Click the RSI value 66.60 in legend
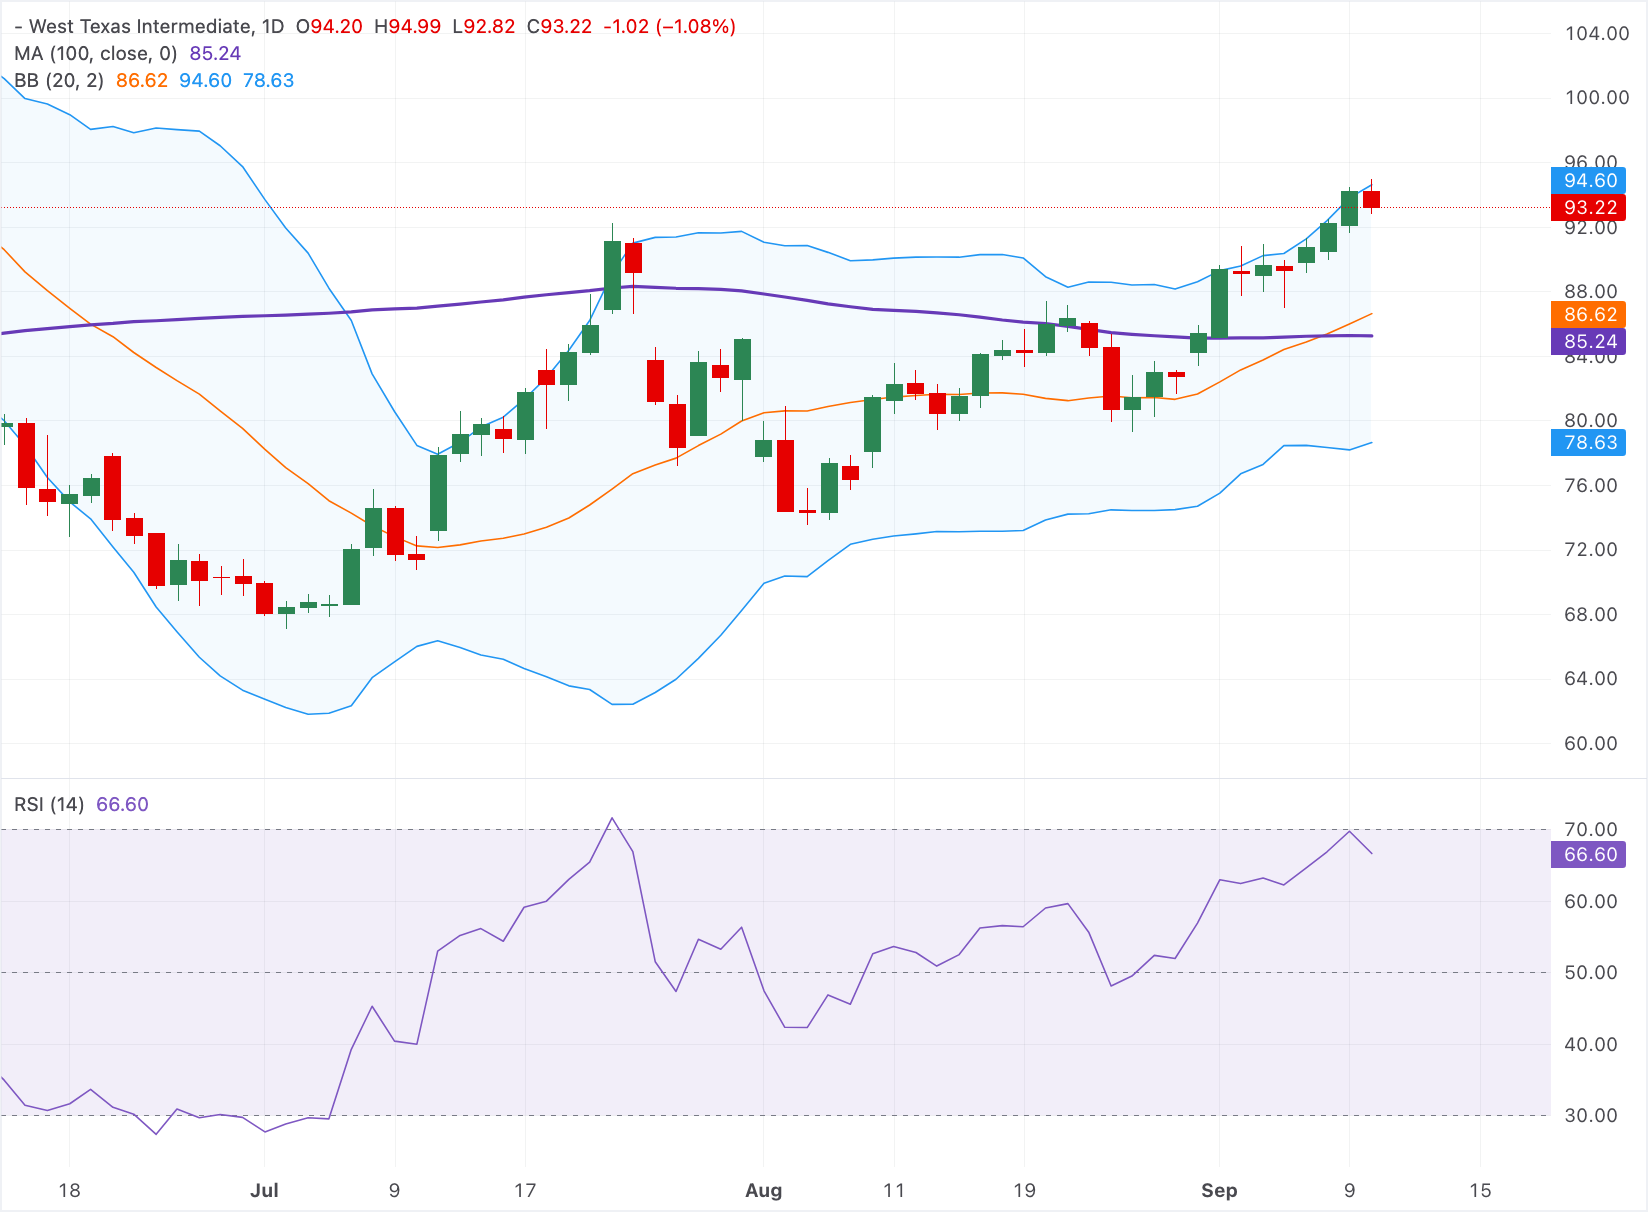The image size is (1648, 1223). click(x=122, y=805)
